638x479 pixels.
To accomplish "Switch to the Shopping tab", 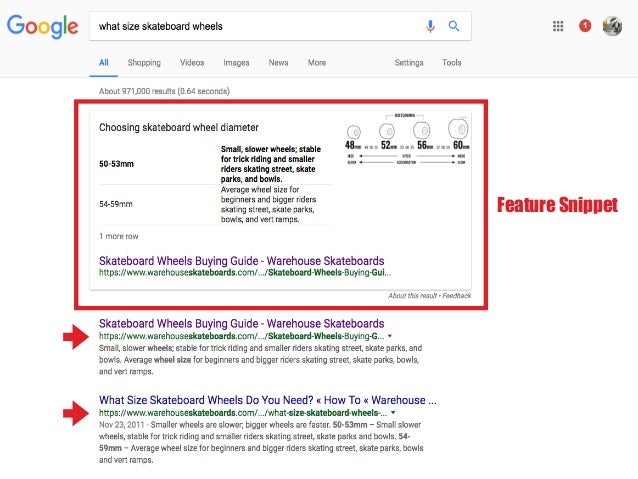I will pos(144,63).
